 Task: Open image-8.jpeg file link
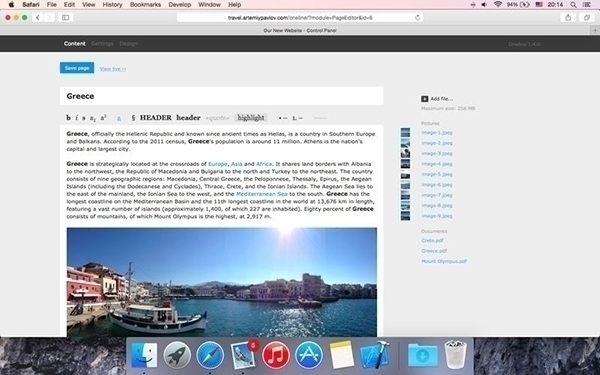437,205
